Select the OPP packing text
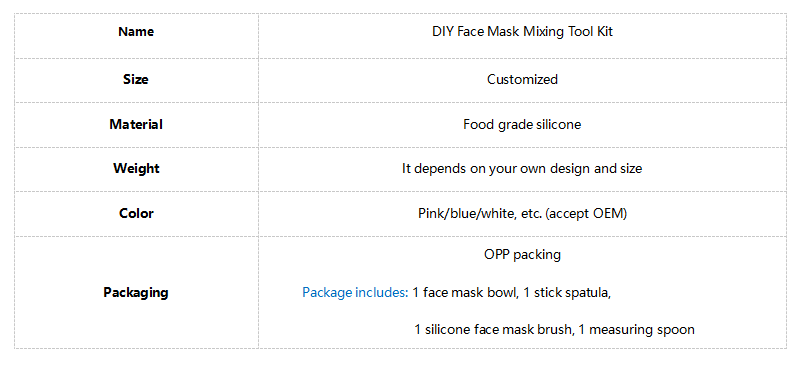803x369 pixels. (522, 254)
